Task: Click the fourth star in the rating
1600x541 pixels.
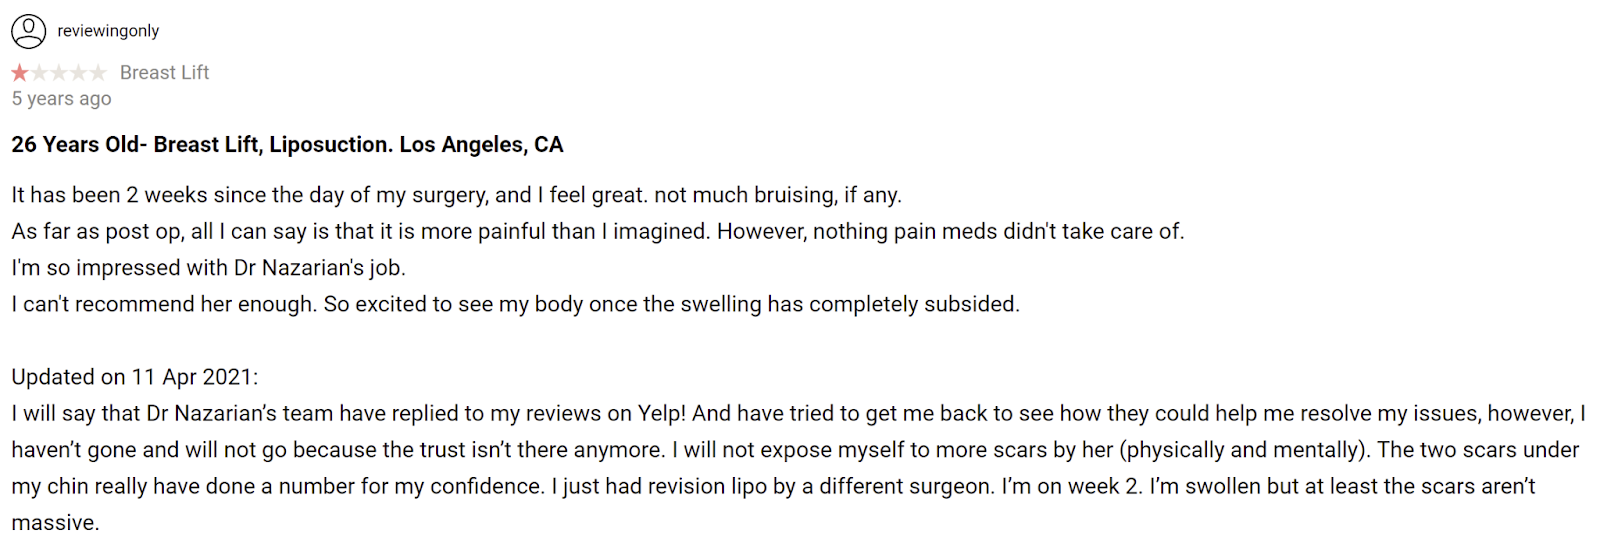Action: 78,73
